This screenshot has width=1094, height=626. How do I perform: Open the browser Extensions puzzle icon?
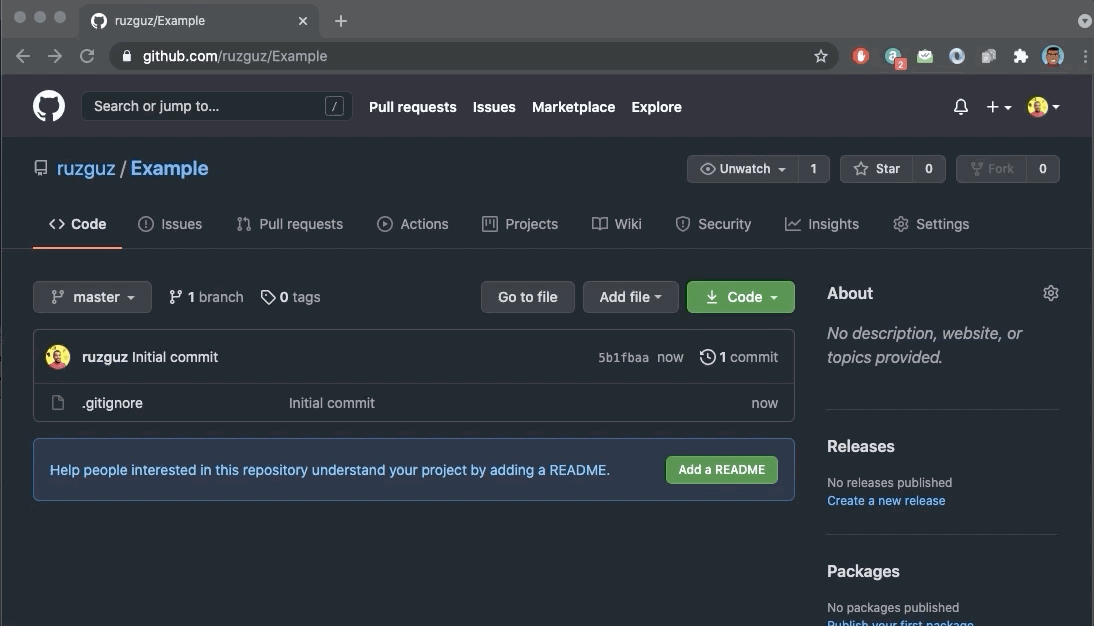[1021, 56]
